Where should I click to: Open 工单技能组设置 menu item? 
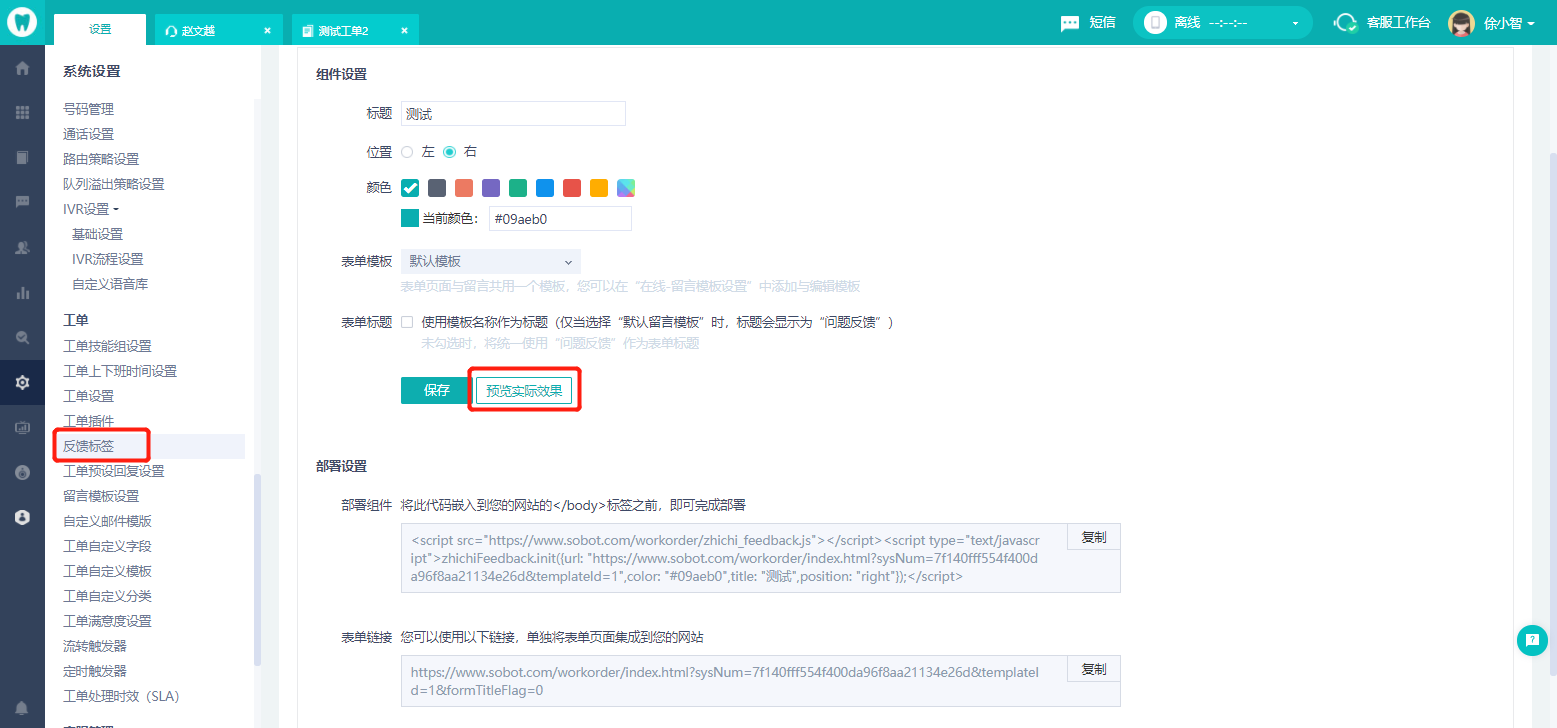[107, 346]
